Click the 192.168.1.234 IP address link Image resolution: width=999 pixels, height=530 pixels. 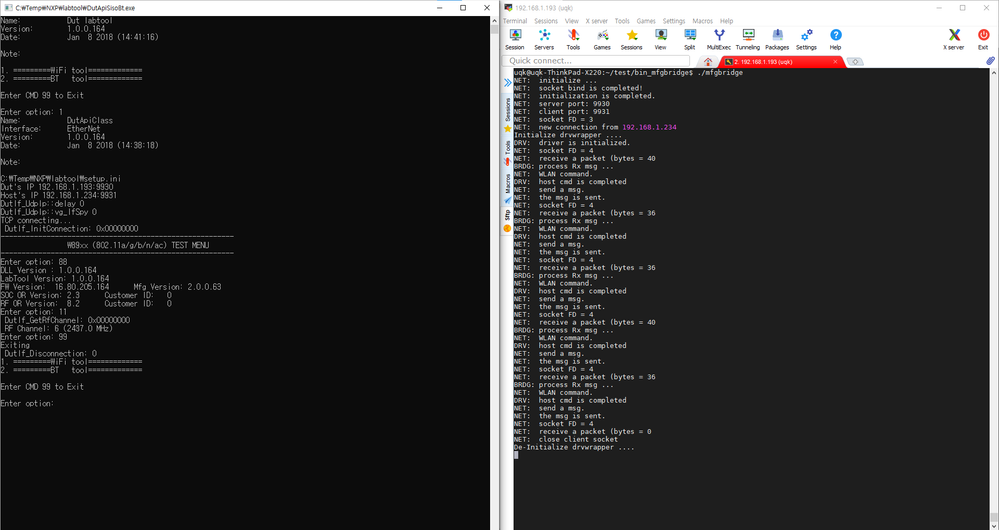[x=649, y=127]
